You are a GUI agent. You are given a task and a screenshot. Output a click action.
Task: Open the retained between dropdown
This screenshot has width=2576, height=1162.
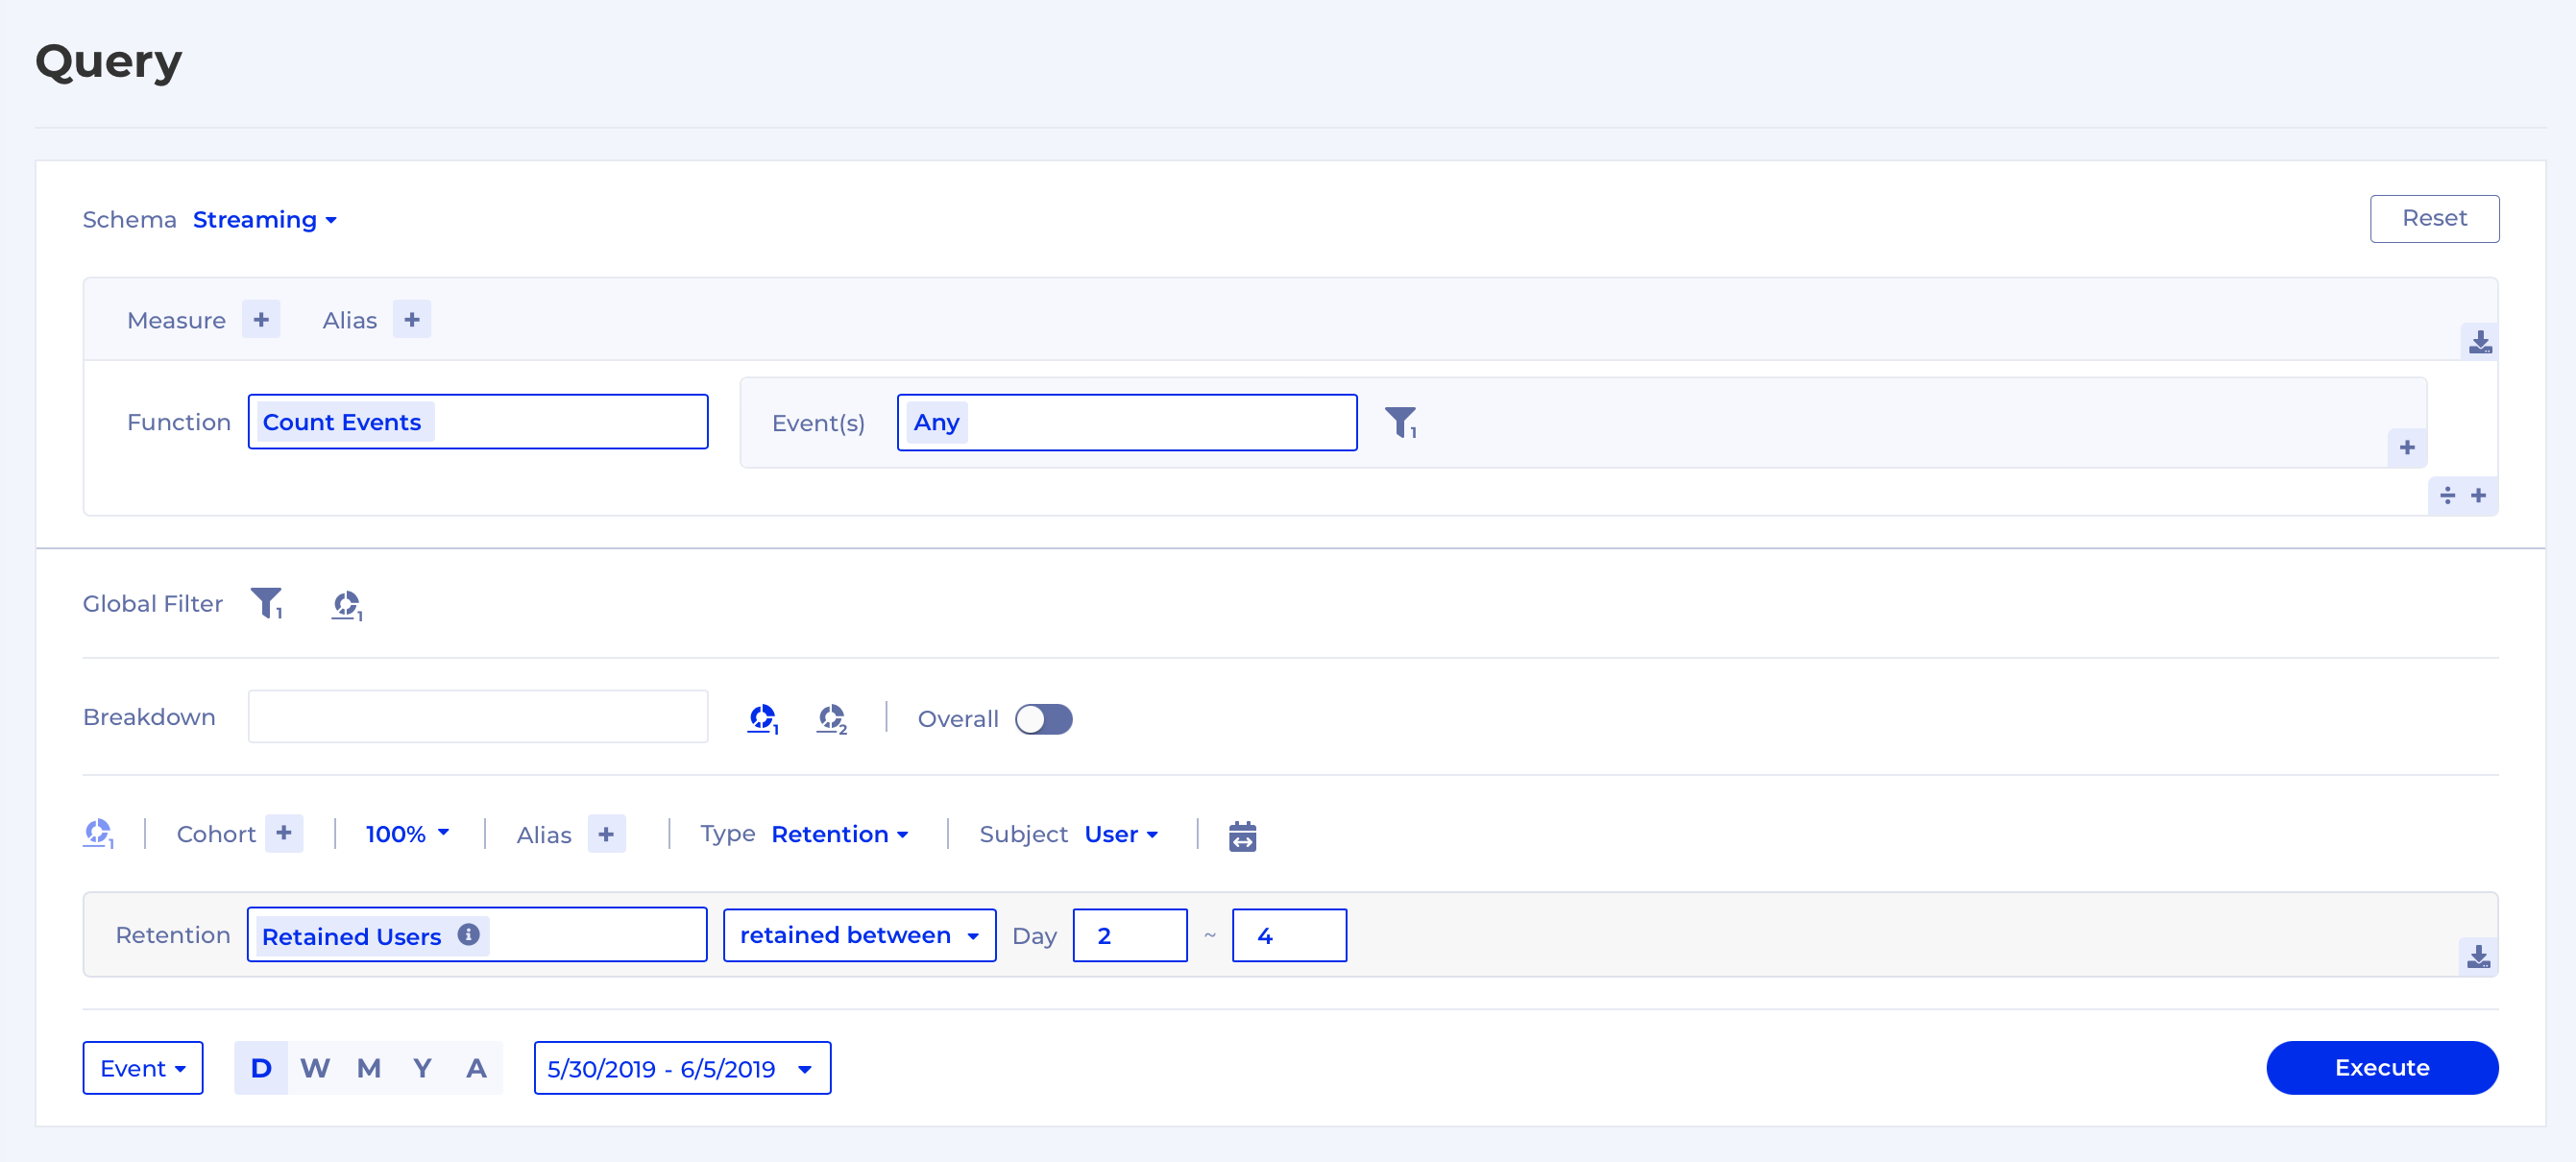pos(859,935)
